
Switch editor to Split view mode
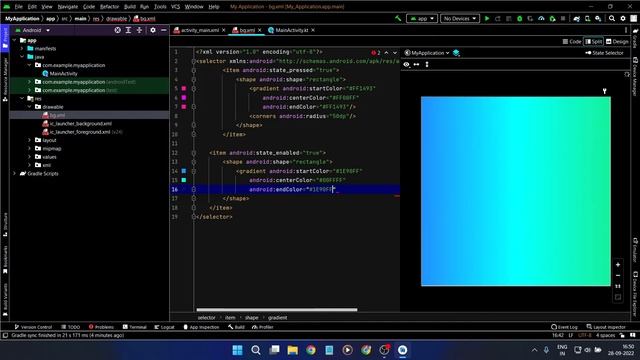593,42
